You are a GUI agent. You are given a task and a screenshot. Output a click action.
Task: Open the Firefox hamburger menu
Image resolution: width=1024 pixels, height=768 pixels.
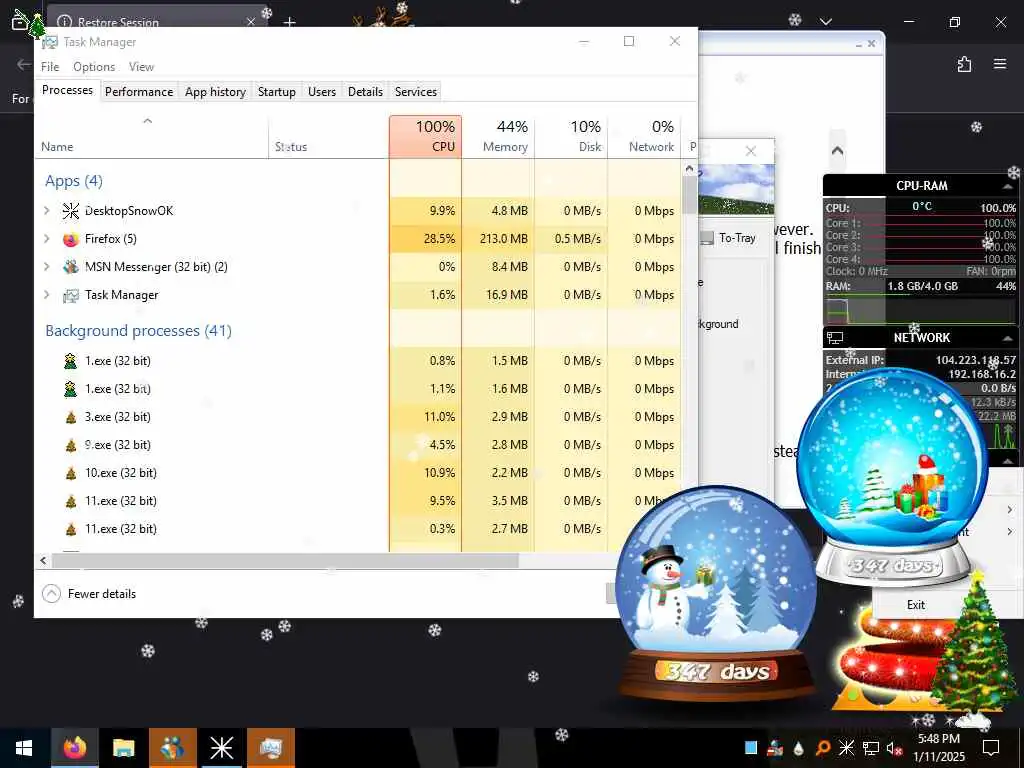point(1000,64)
